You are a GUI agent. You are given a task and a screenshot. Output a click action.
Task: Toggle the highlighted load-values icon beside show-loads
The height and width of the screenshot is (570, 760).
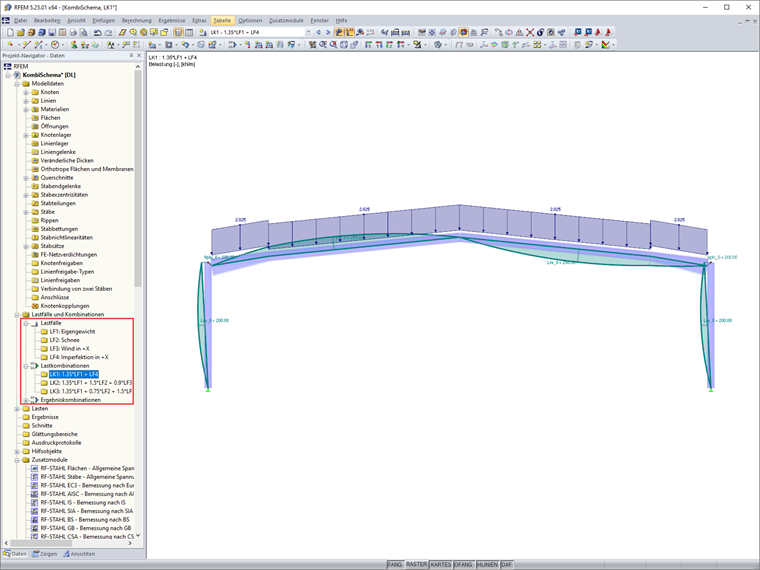click(x=349, y=32)
